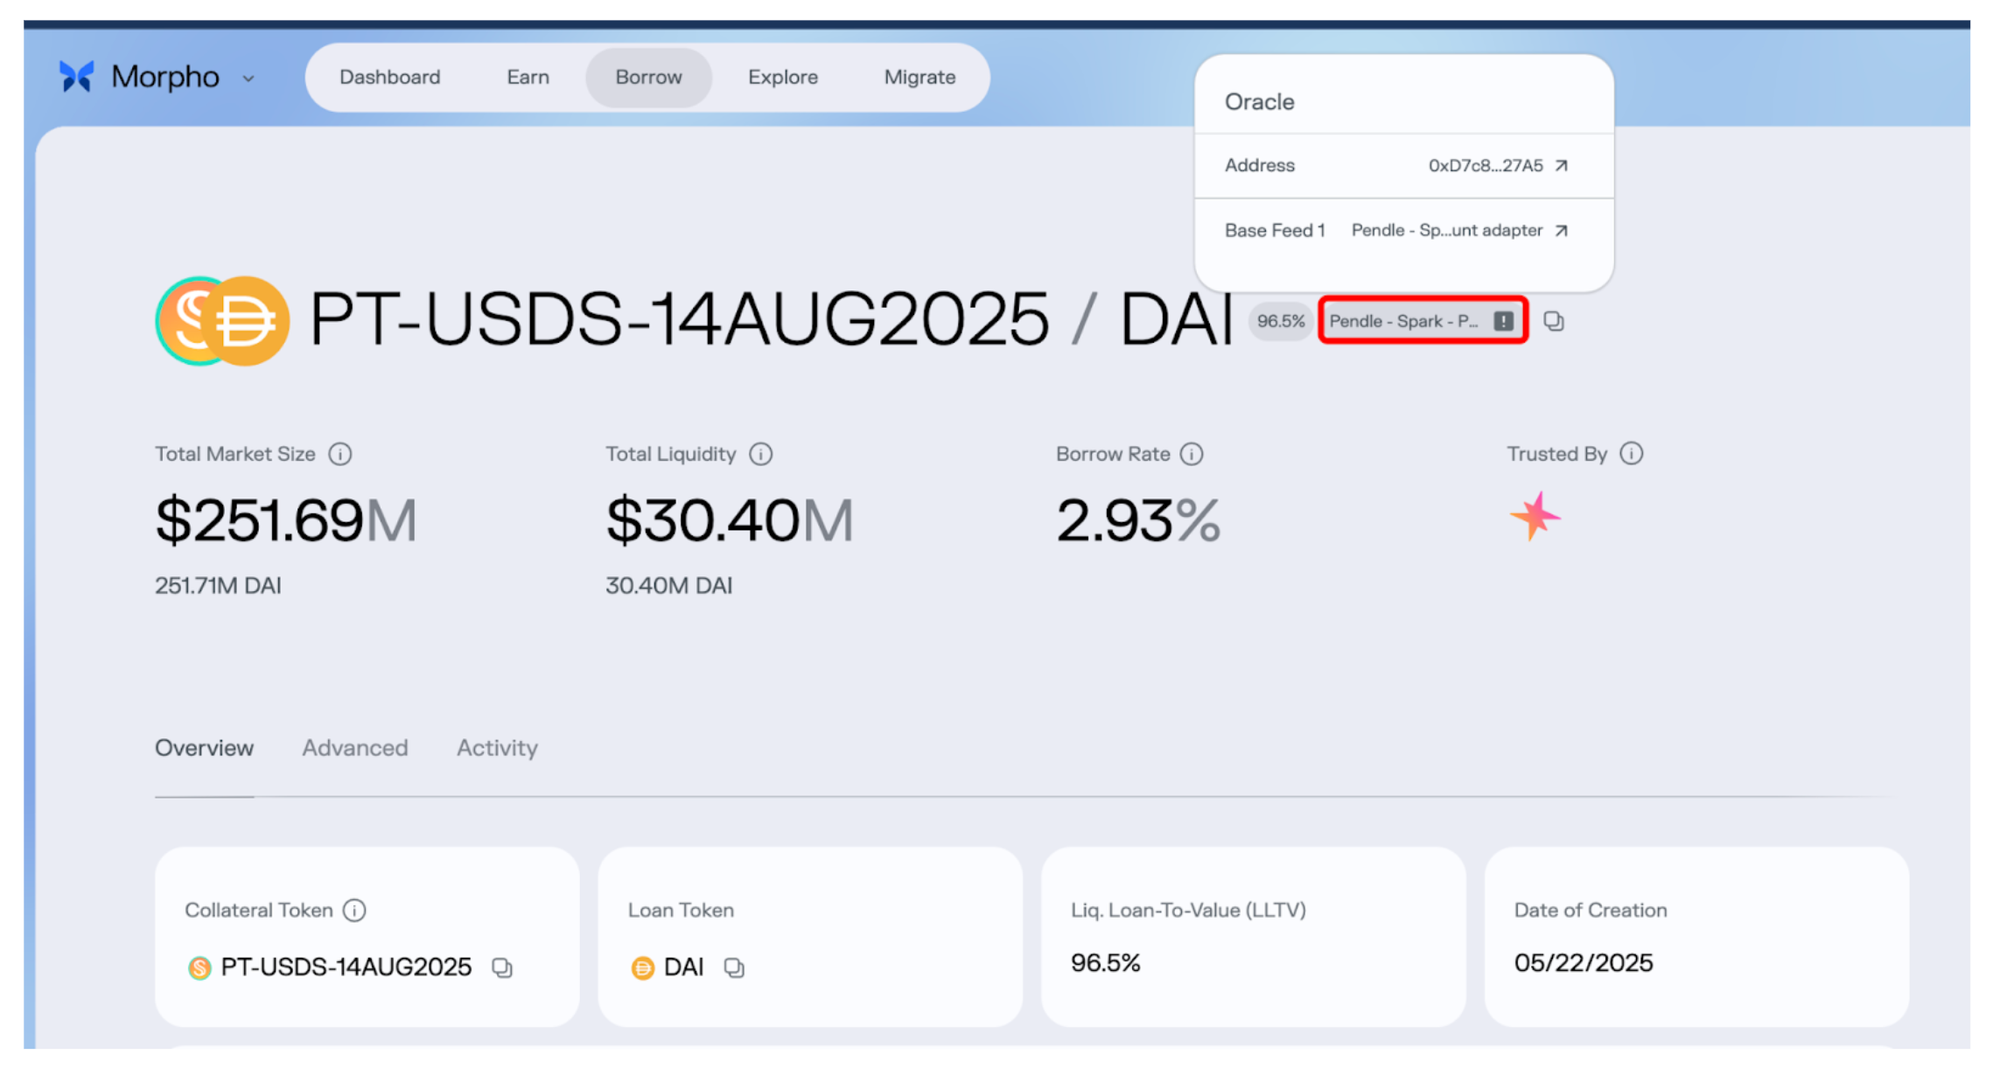Copy the market ID next to oracle badge

1553,321
